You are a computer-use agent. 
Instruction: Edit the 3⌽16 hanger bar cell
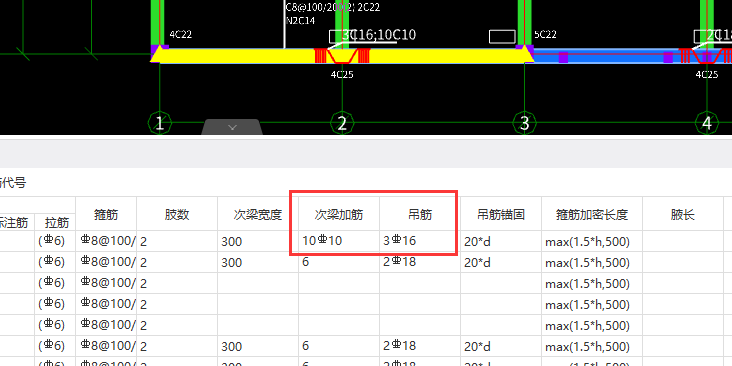coord(420,241)
